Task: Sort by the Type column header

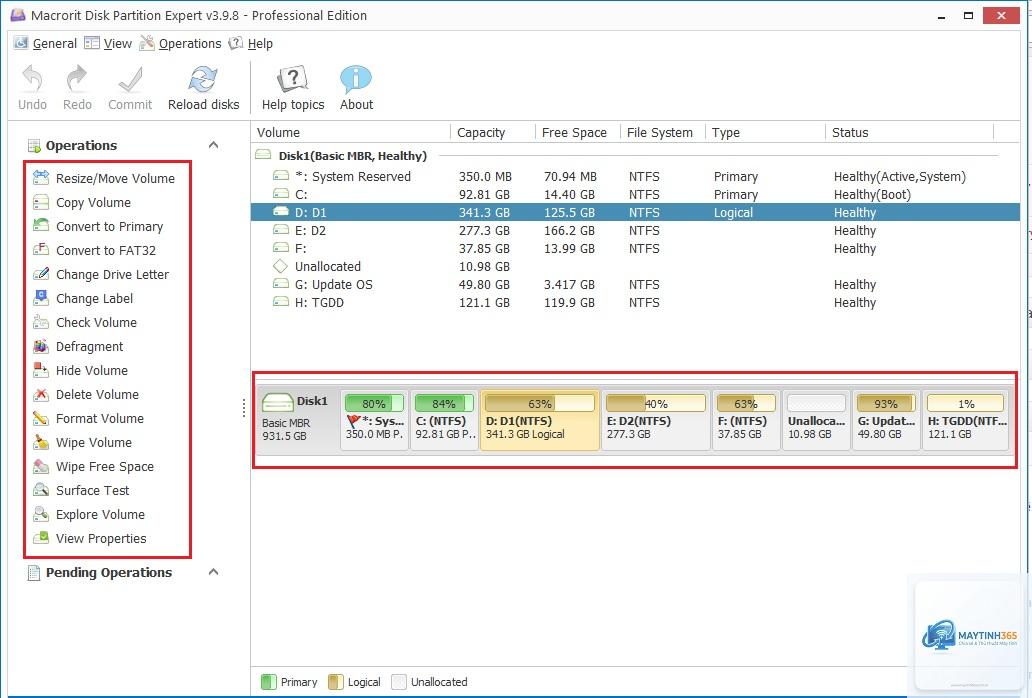Action: pos(765,132)
